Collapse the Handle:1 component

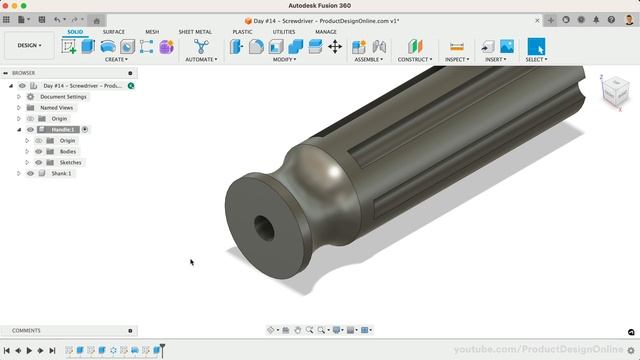(19, 129)
